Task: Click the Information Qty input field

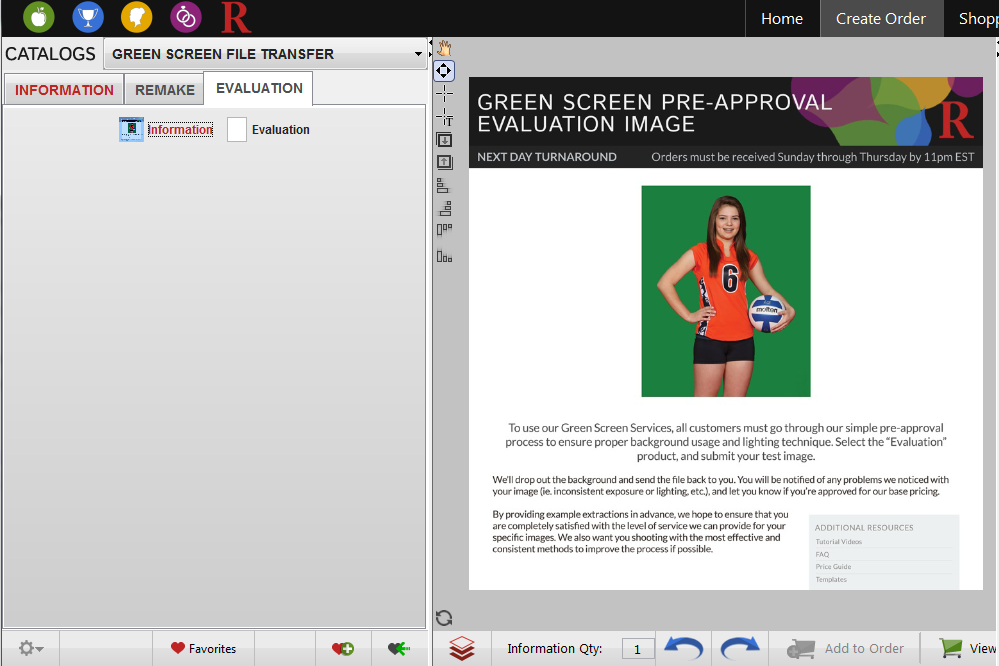Action: tap(637, 649)
